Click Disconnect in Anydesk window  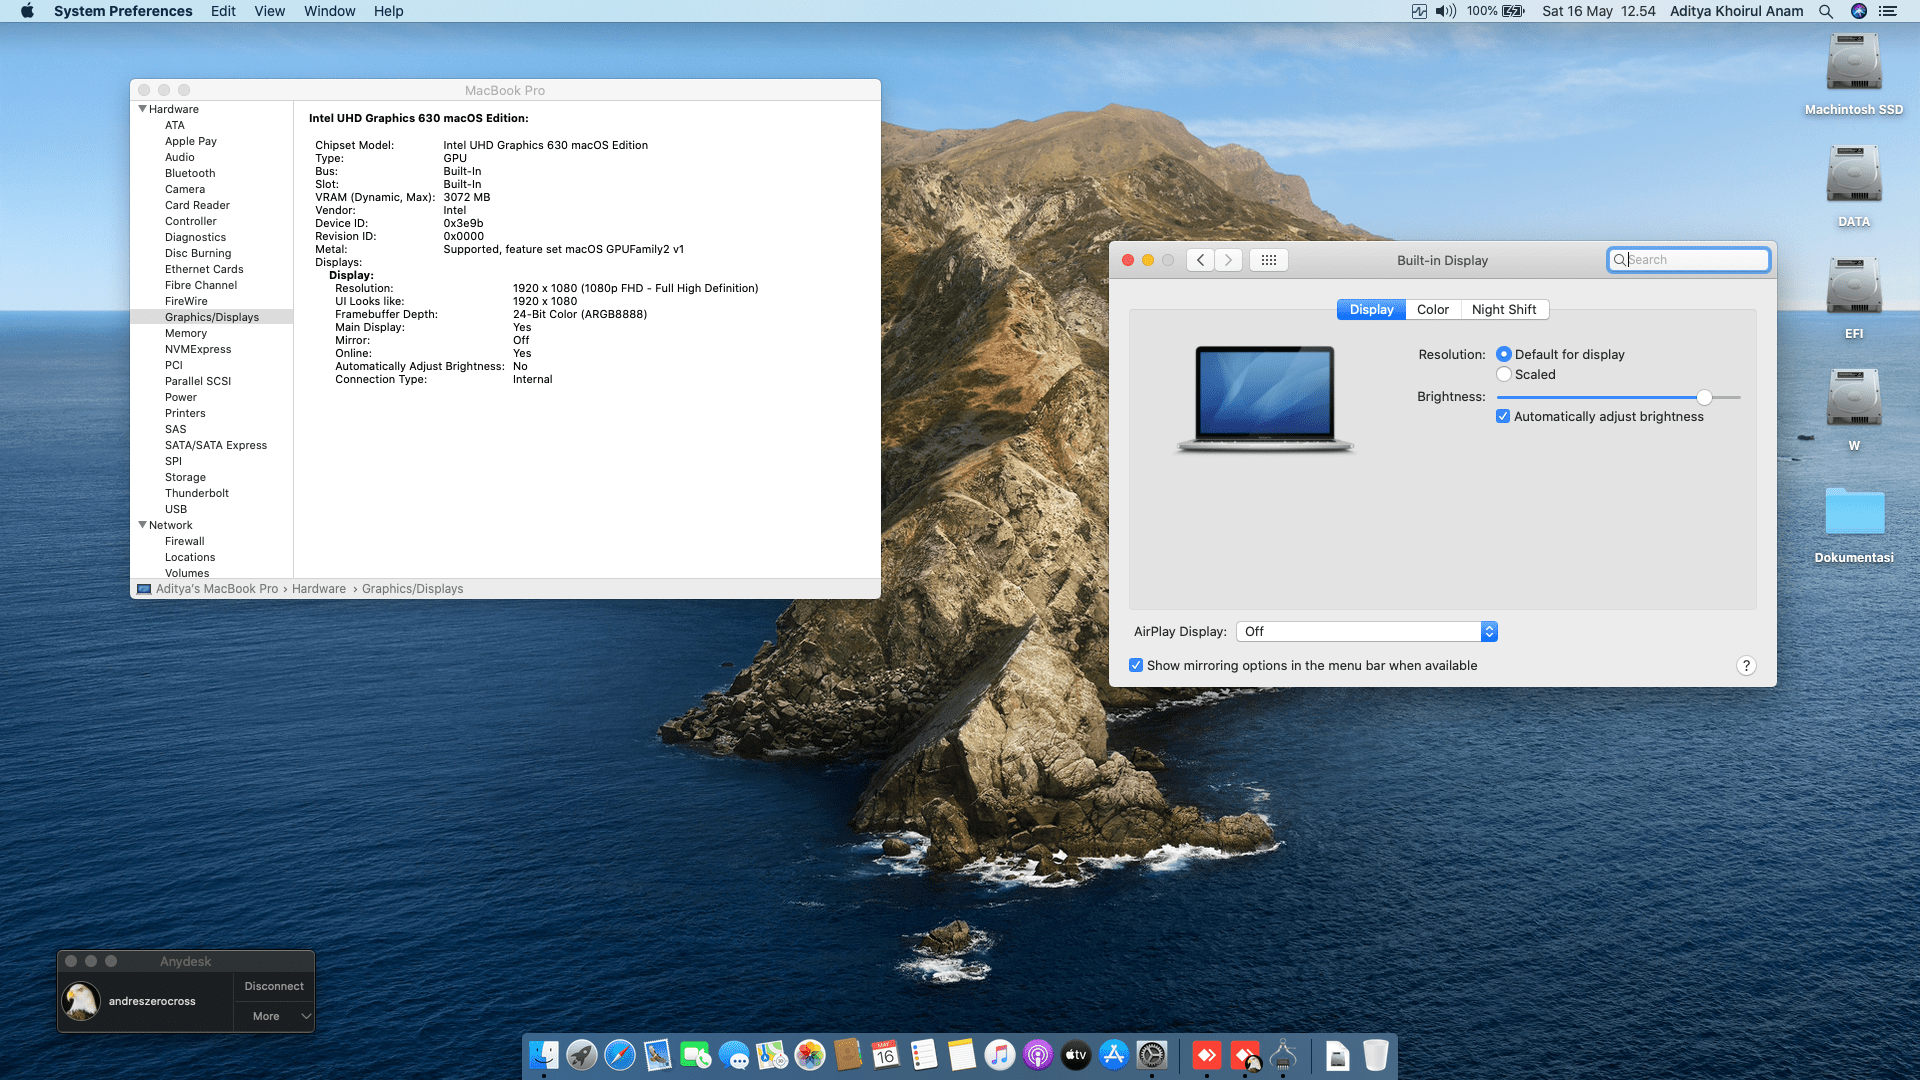tap(274, 986)
